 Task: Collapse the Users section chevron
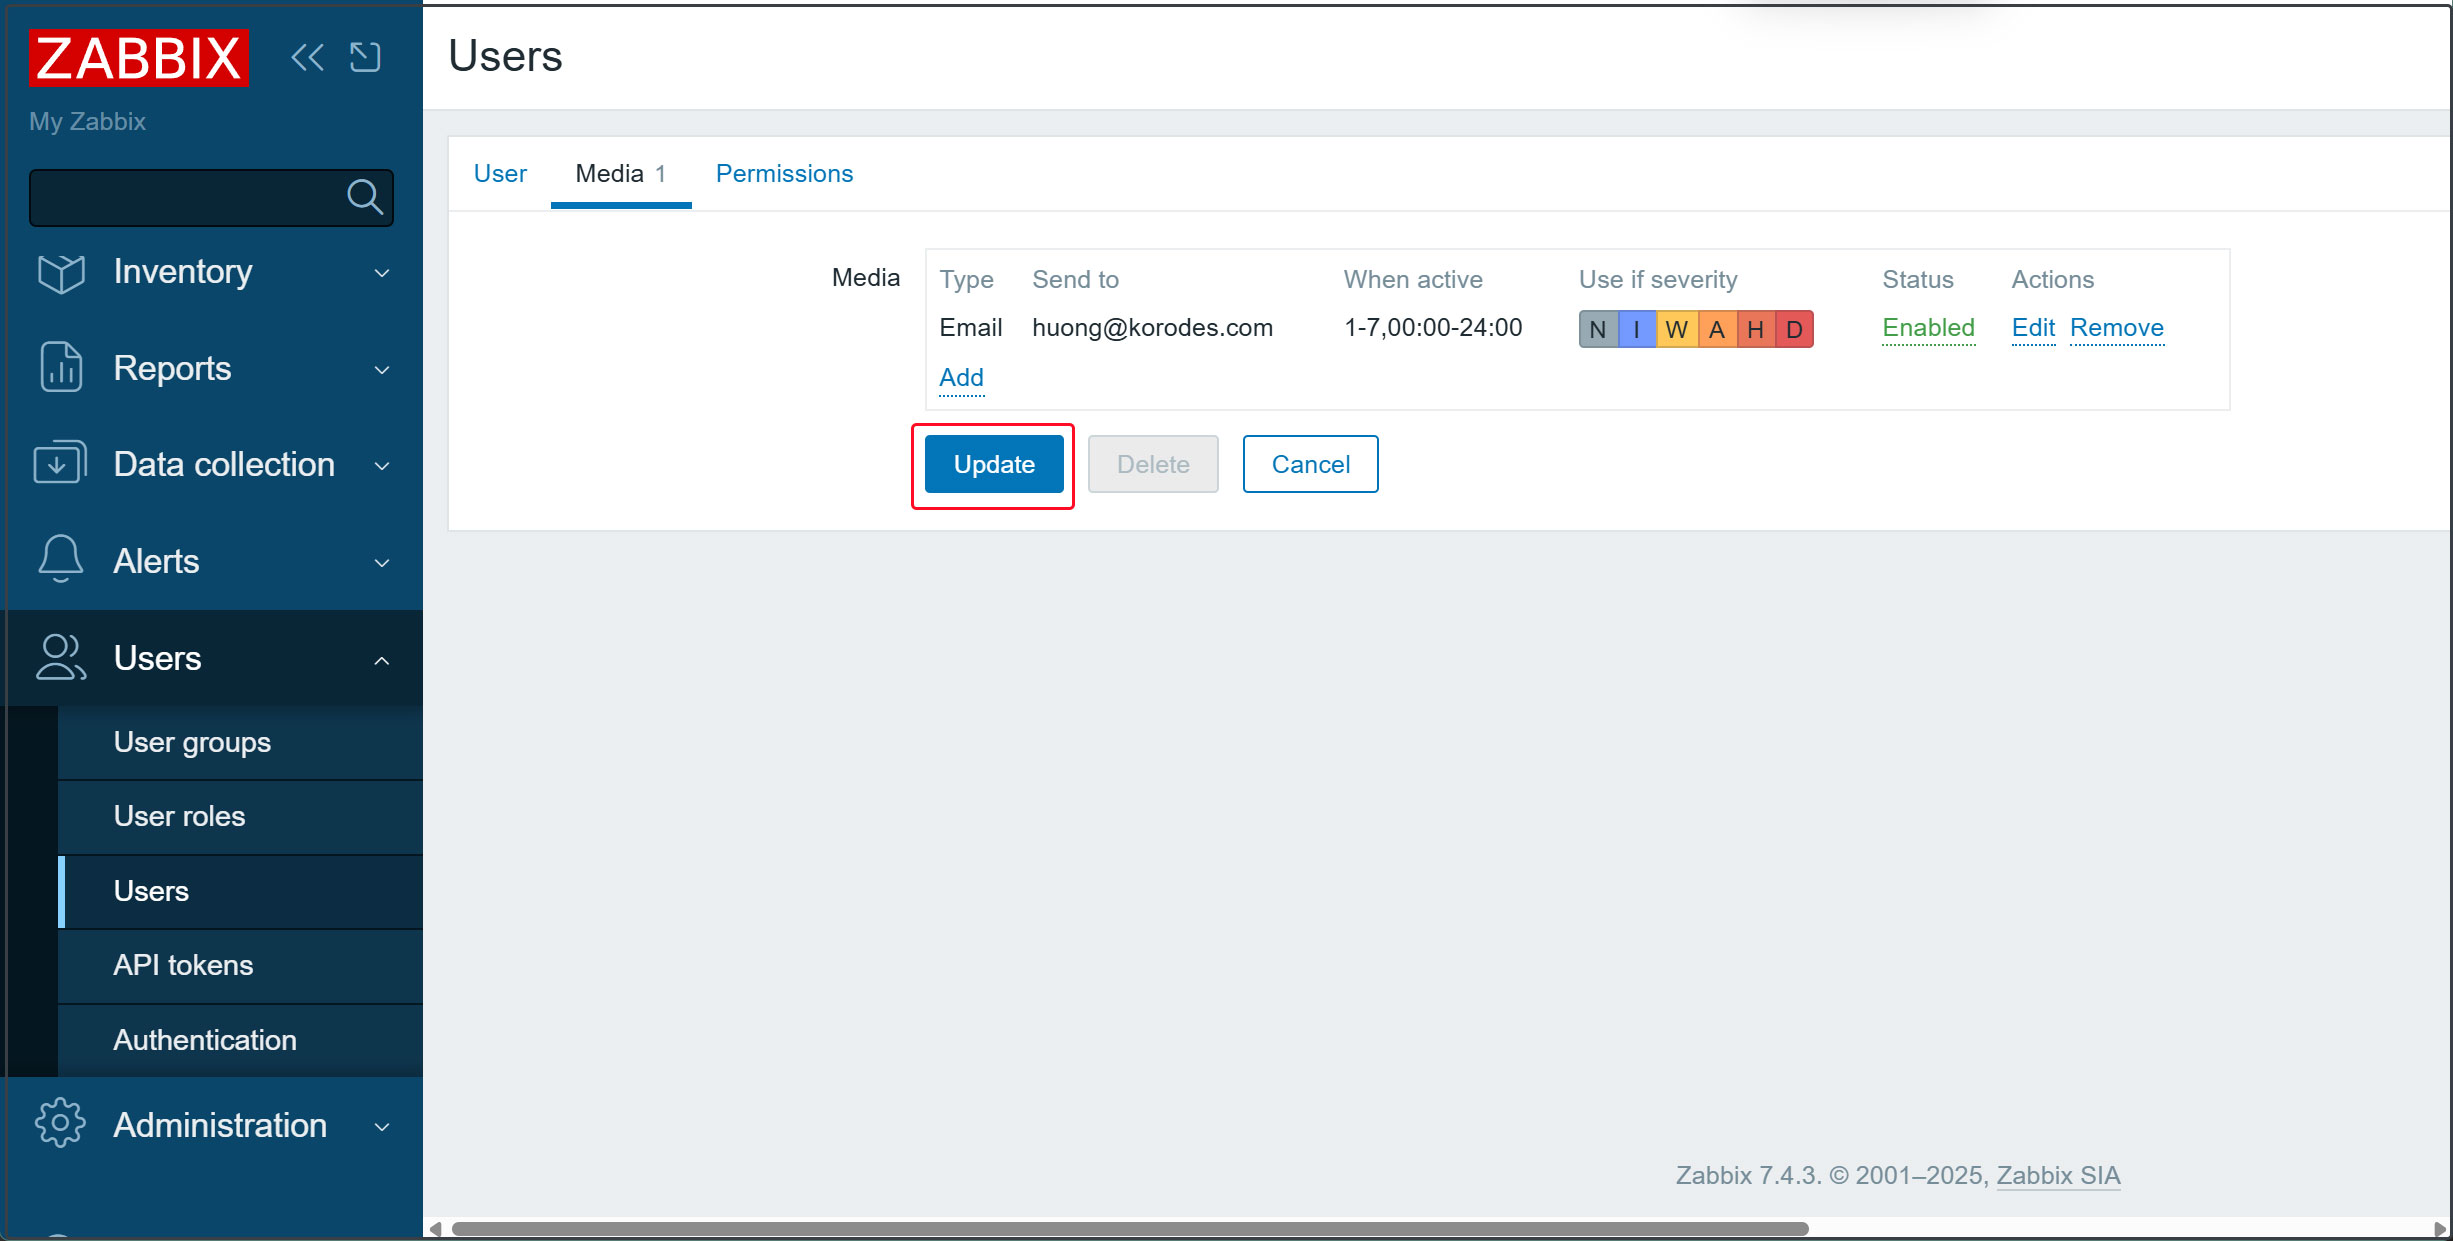click(381, 660)
